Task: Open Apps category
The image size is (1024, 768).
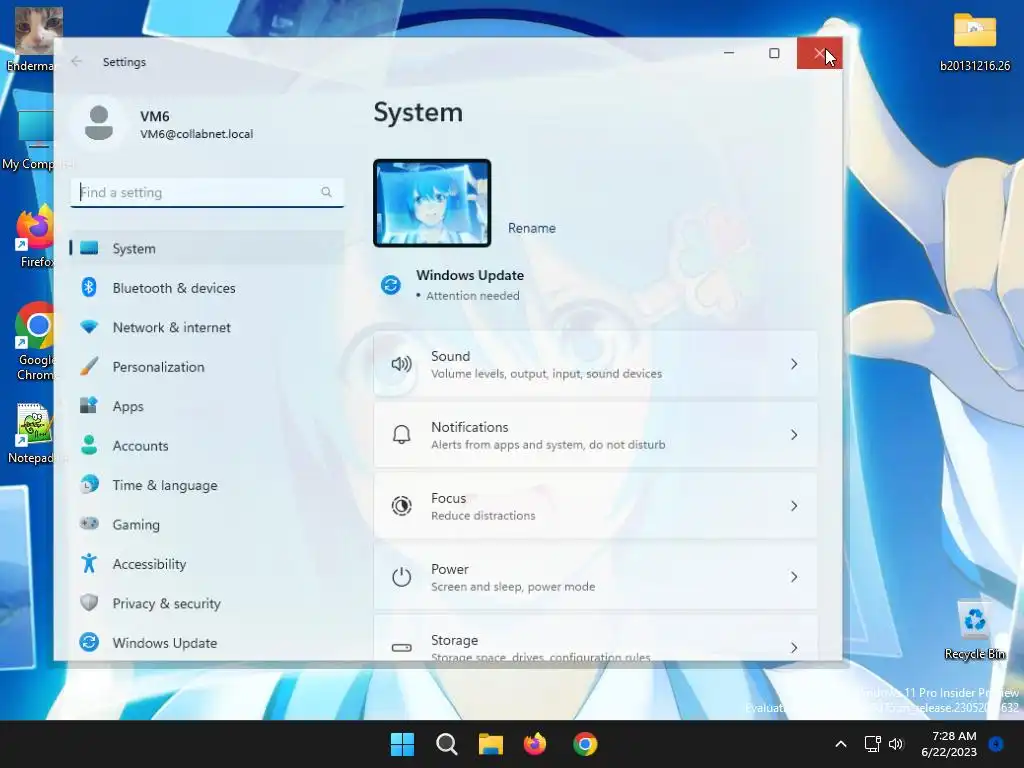Action: click(207, 406)
